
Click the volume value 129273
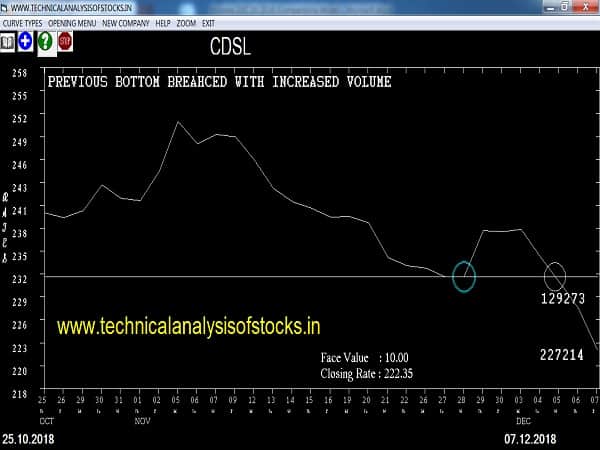pos(562,298)
